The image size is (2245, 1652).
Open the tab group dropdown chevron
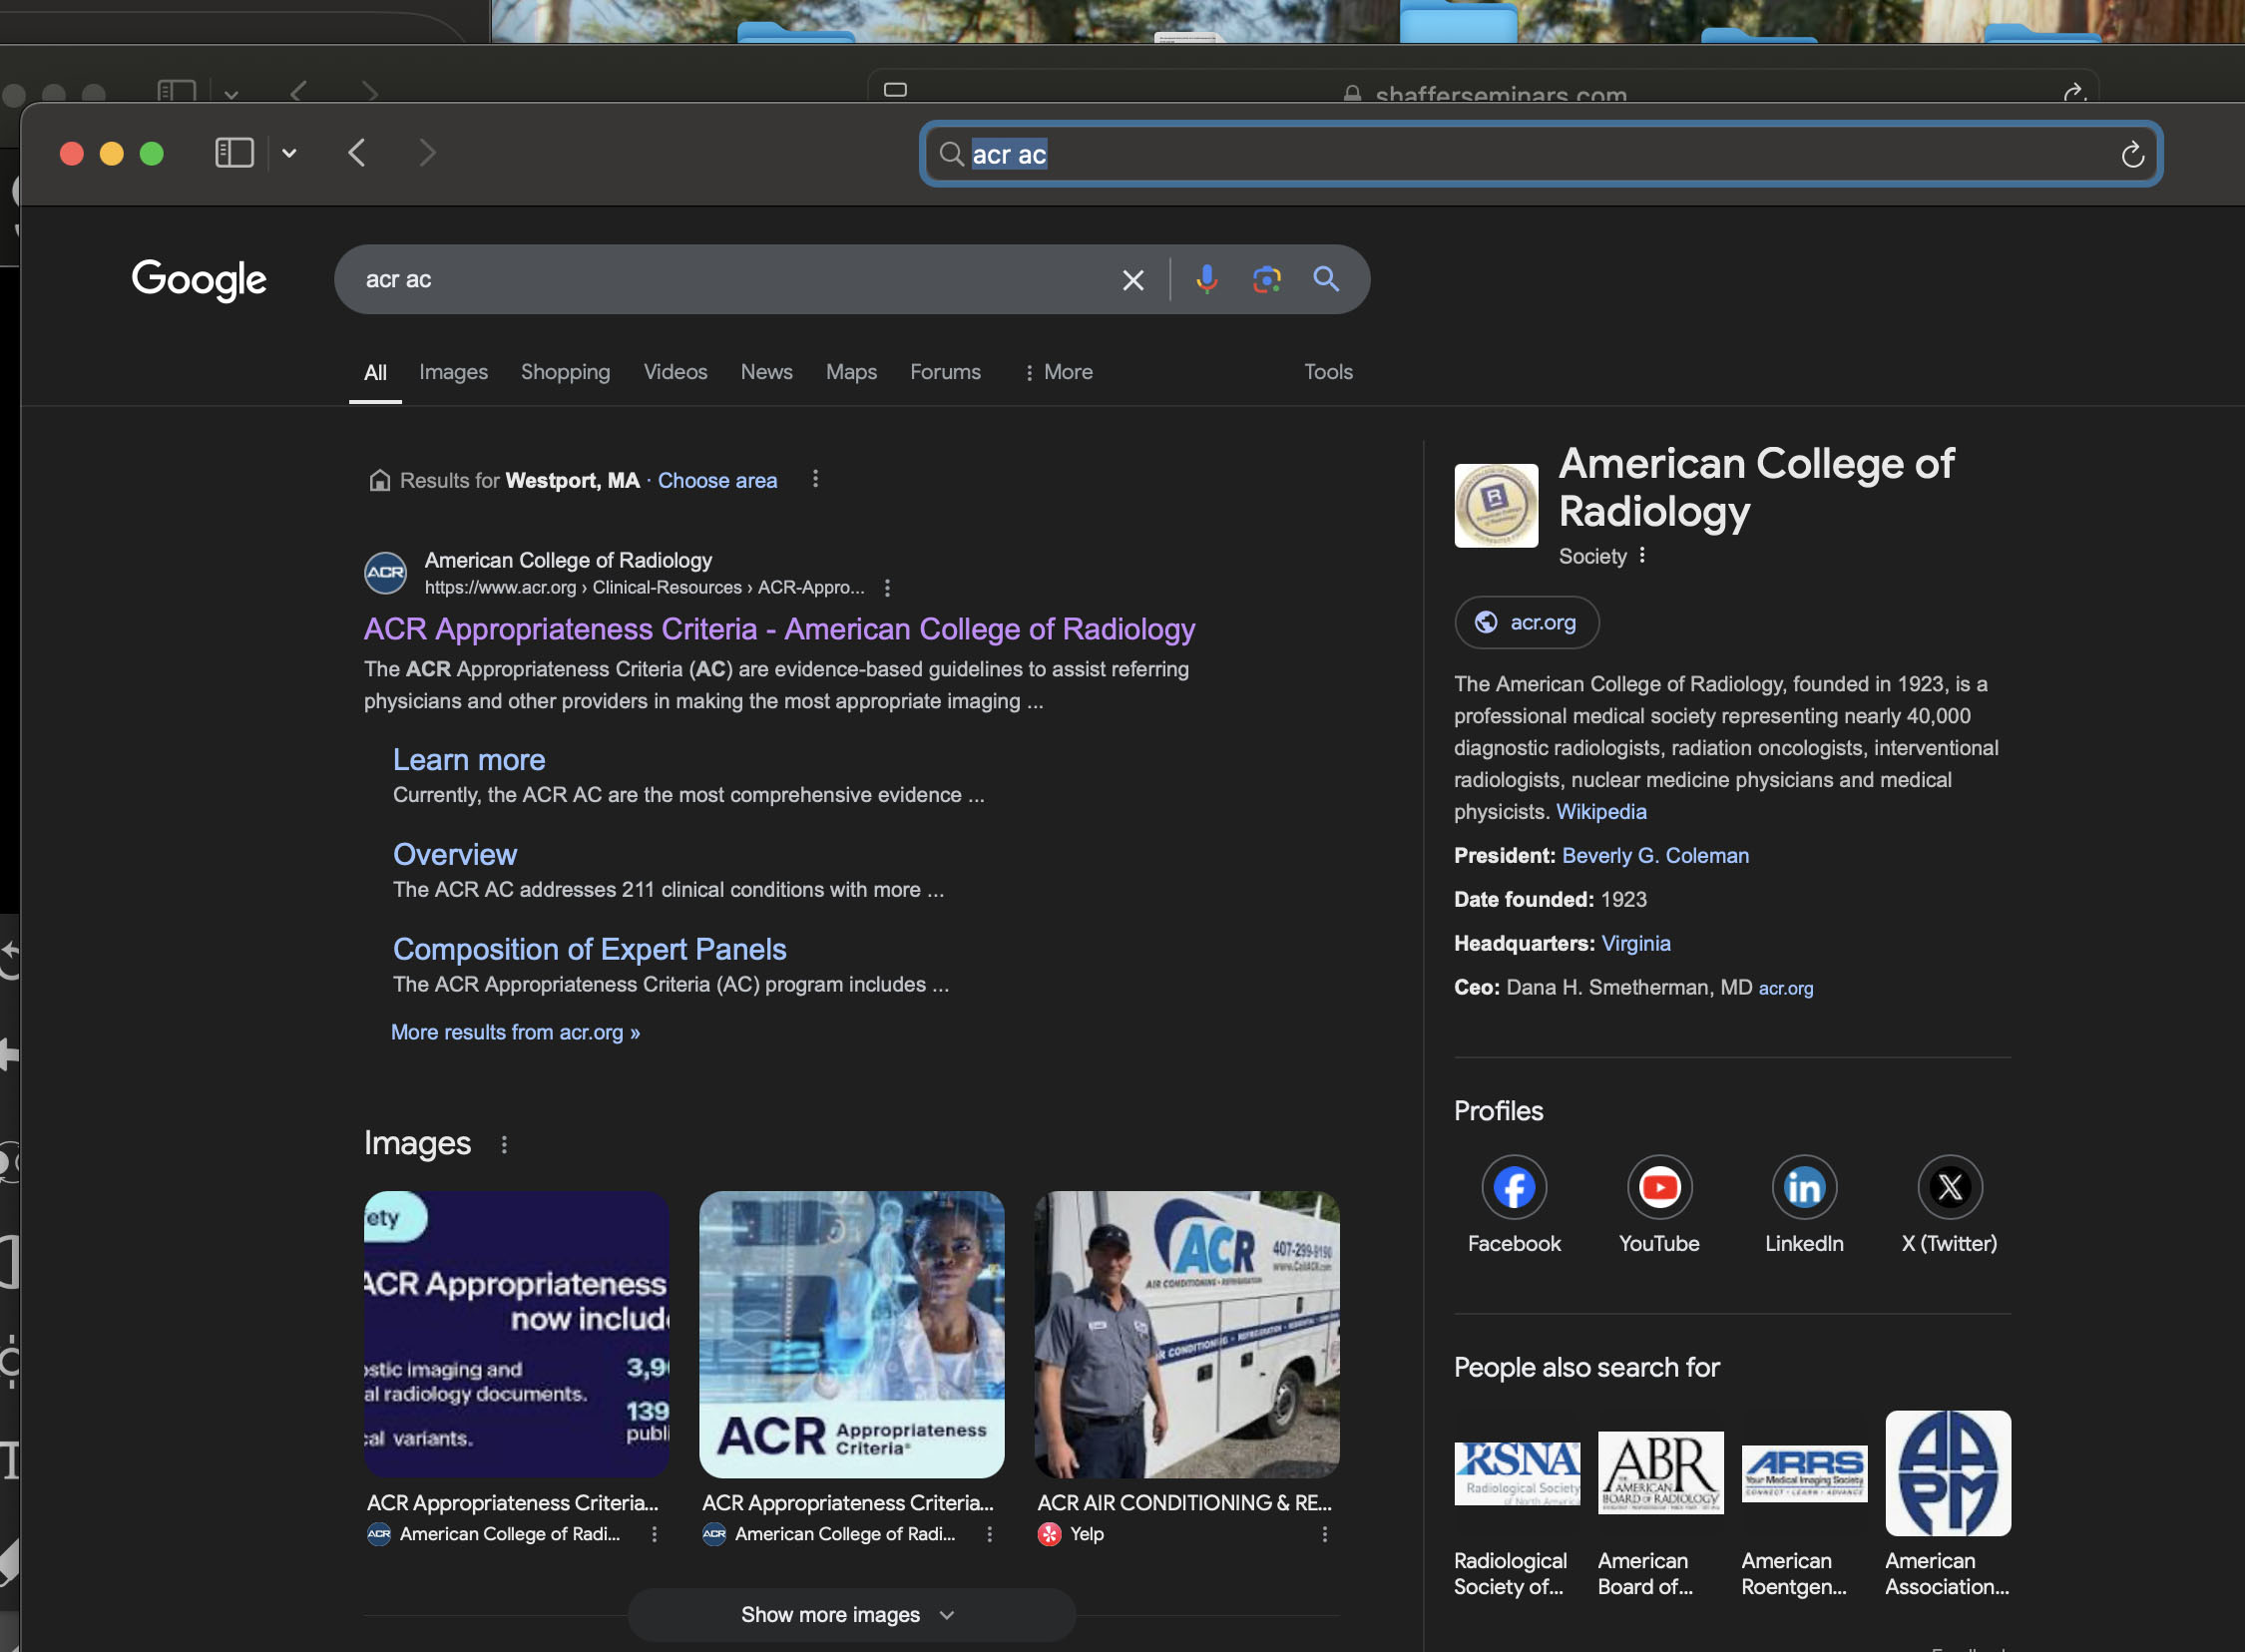(289, 153)
